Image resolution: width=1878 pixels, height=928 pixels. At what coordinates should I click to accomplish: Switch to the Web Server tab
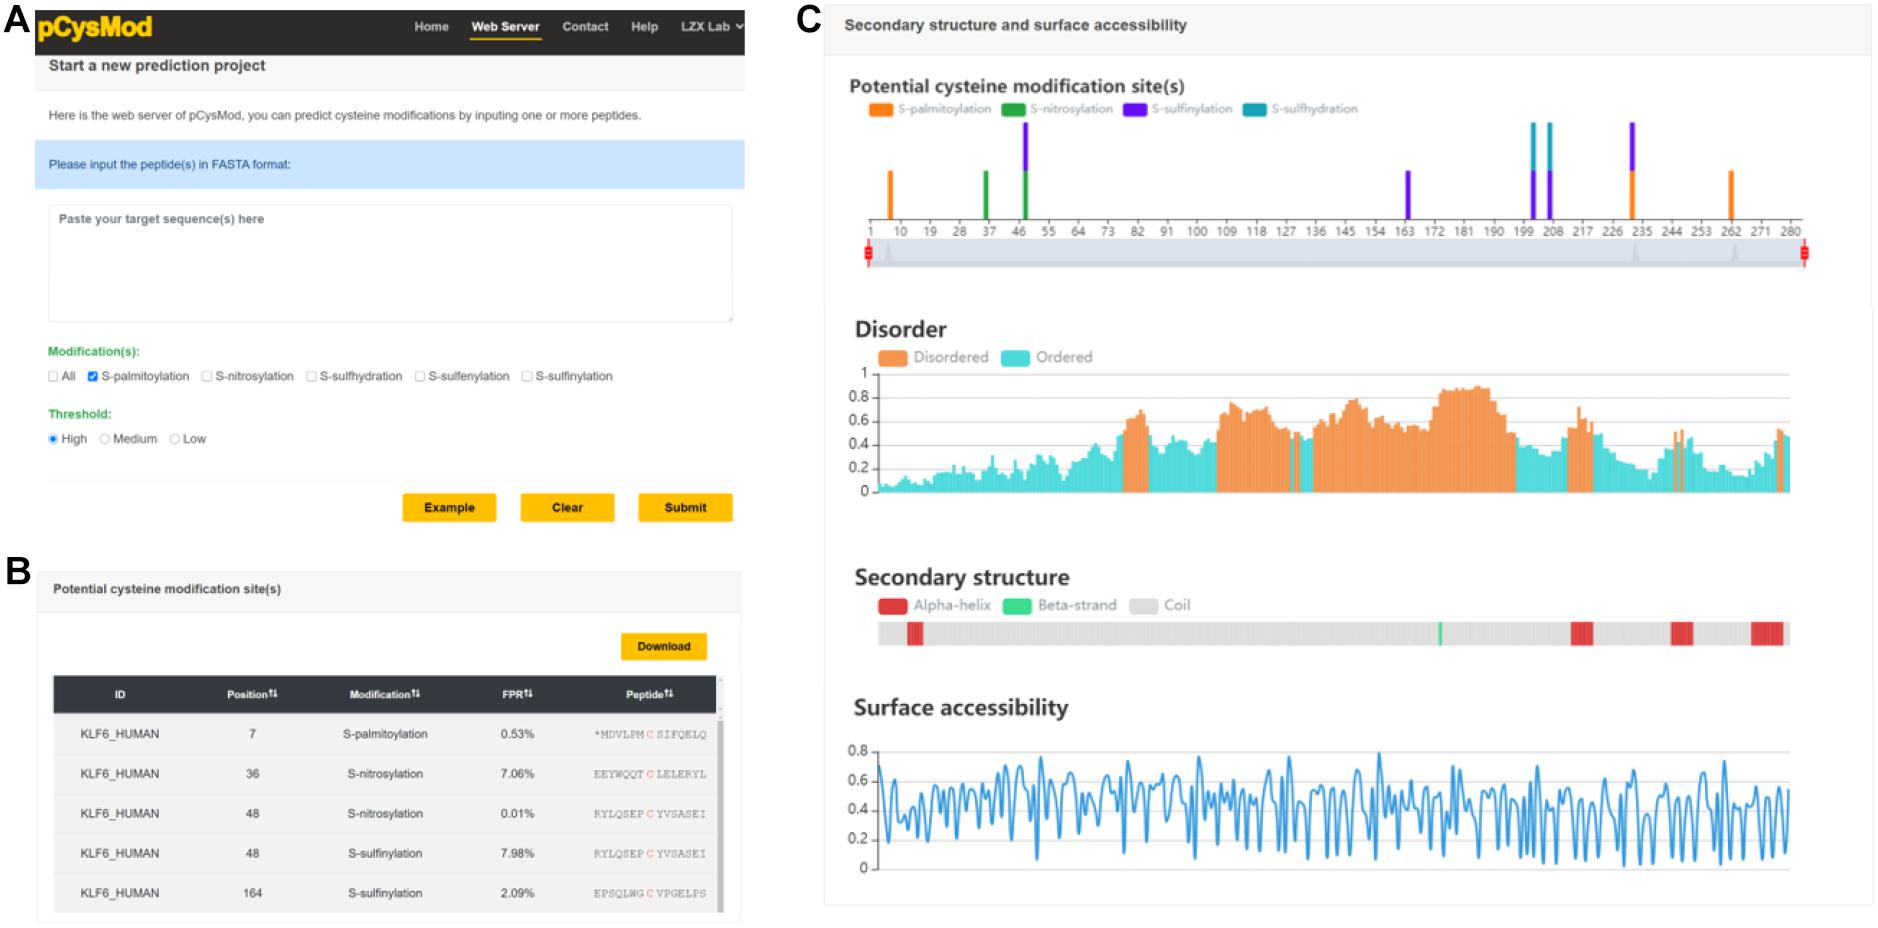tap(505, 27)
